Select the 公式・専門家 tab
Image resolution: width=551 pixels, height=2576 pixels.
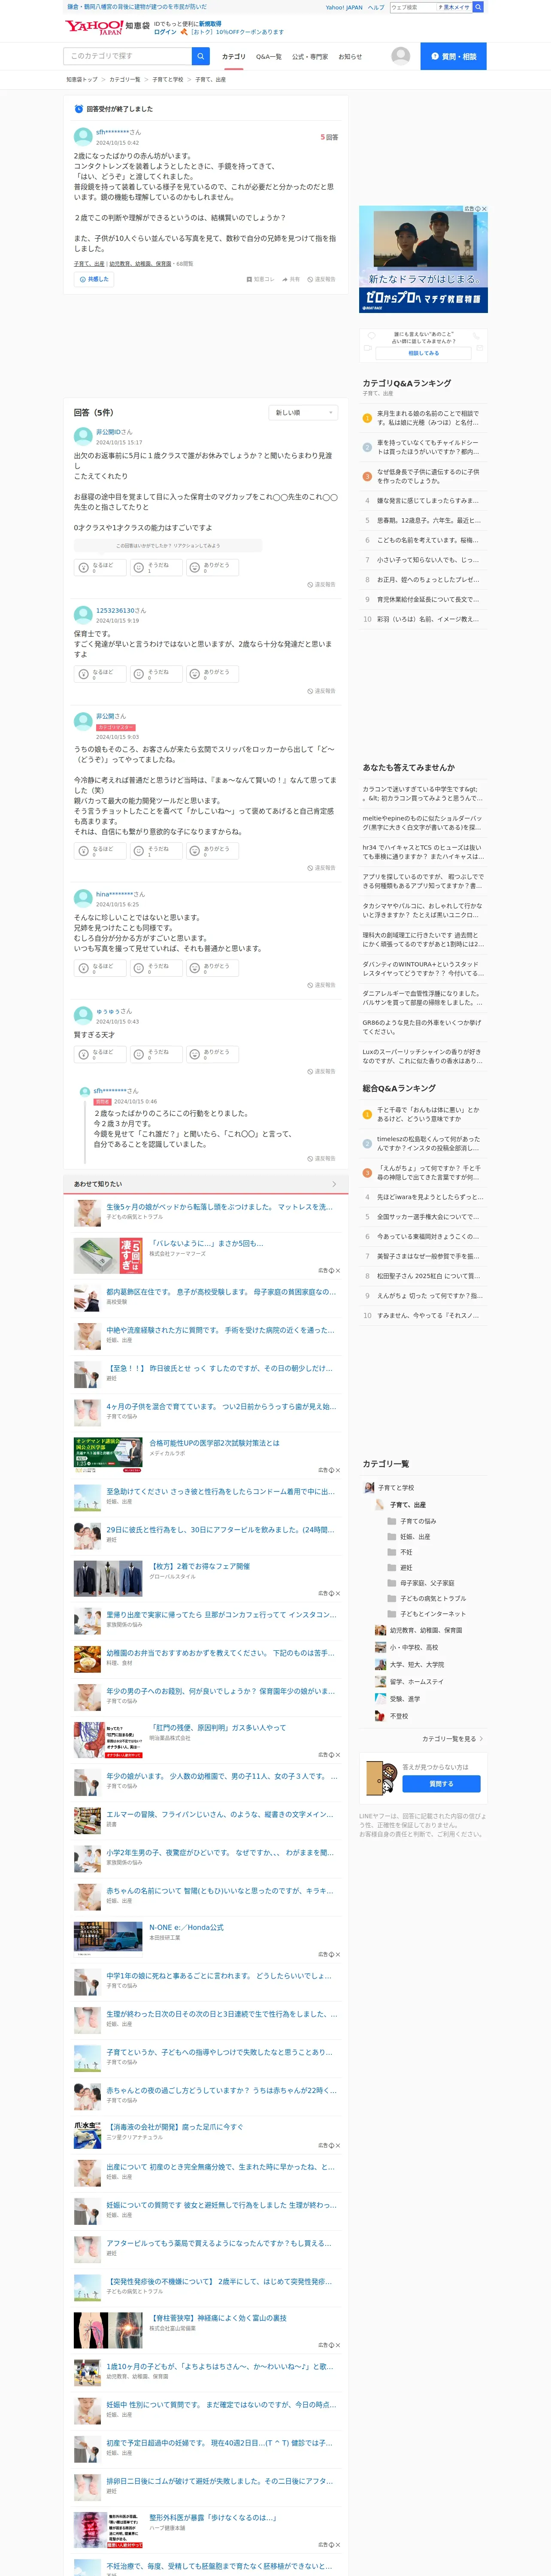point(310,57)
